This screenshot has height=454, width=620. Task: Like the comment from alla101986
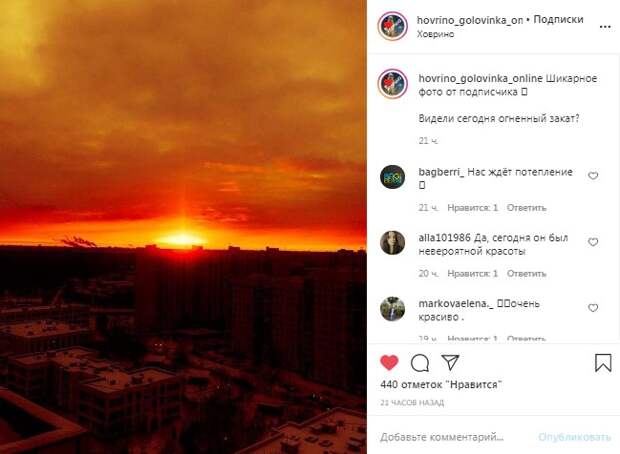[x=593, y=242]
